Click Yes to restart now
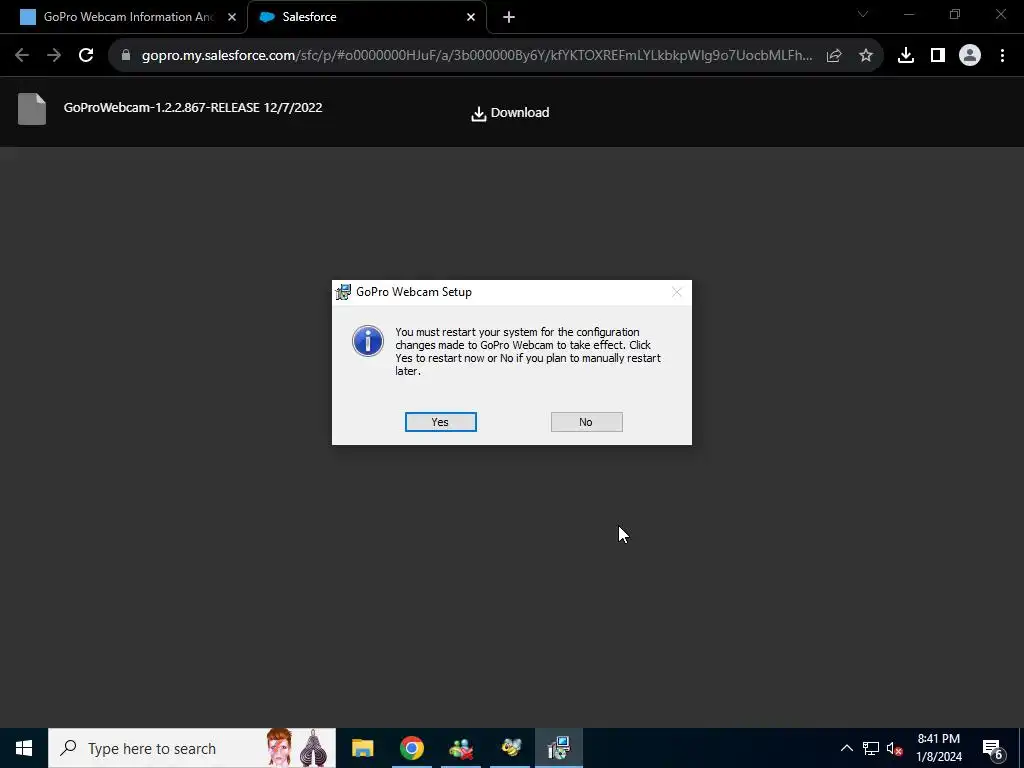Viewport: 1024px width, 768px height. 440,422
